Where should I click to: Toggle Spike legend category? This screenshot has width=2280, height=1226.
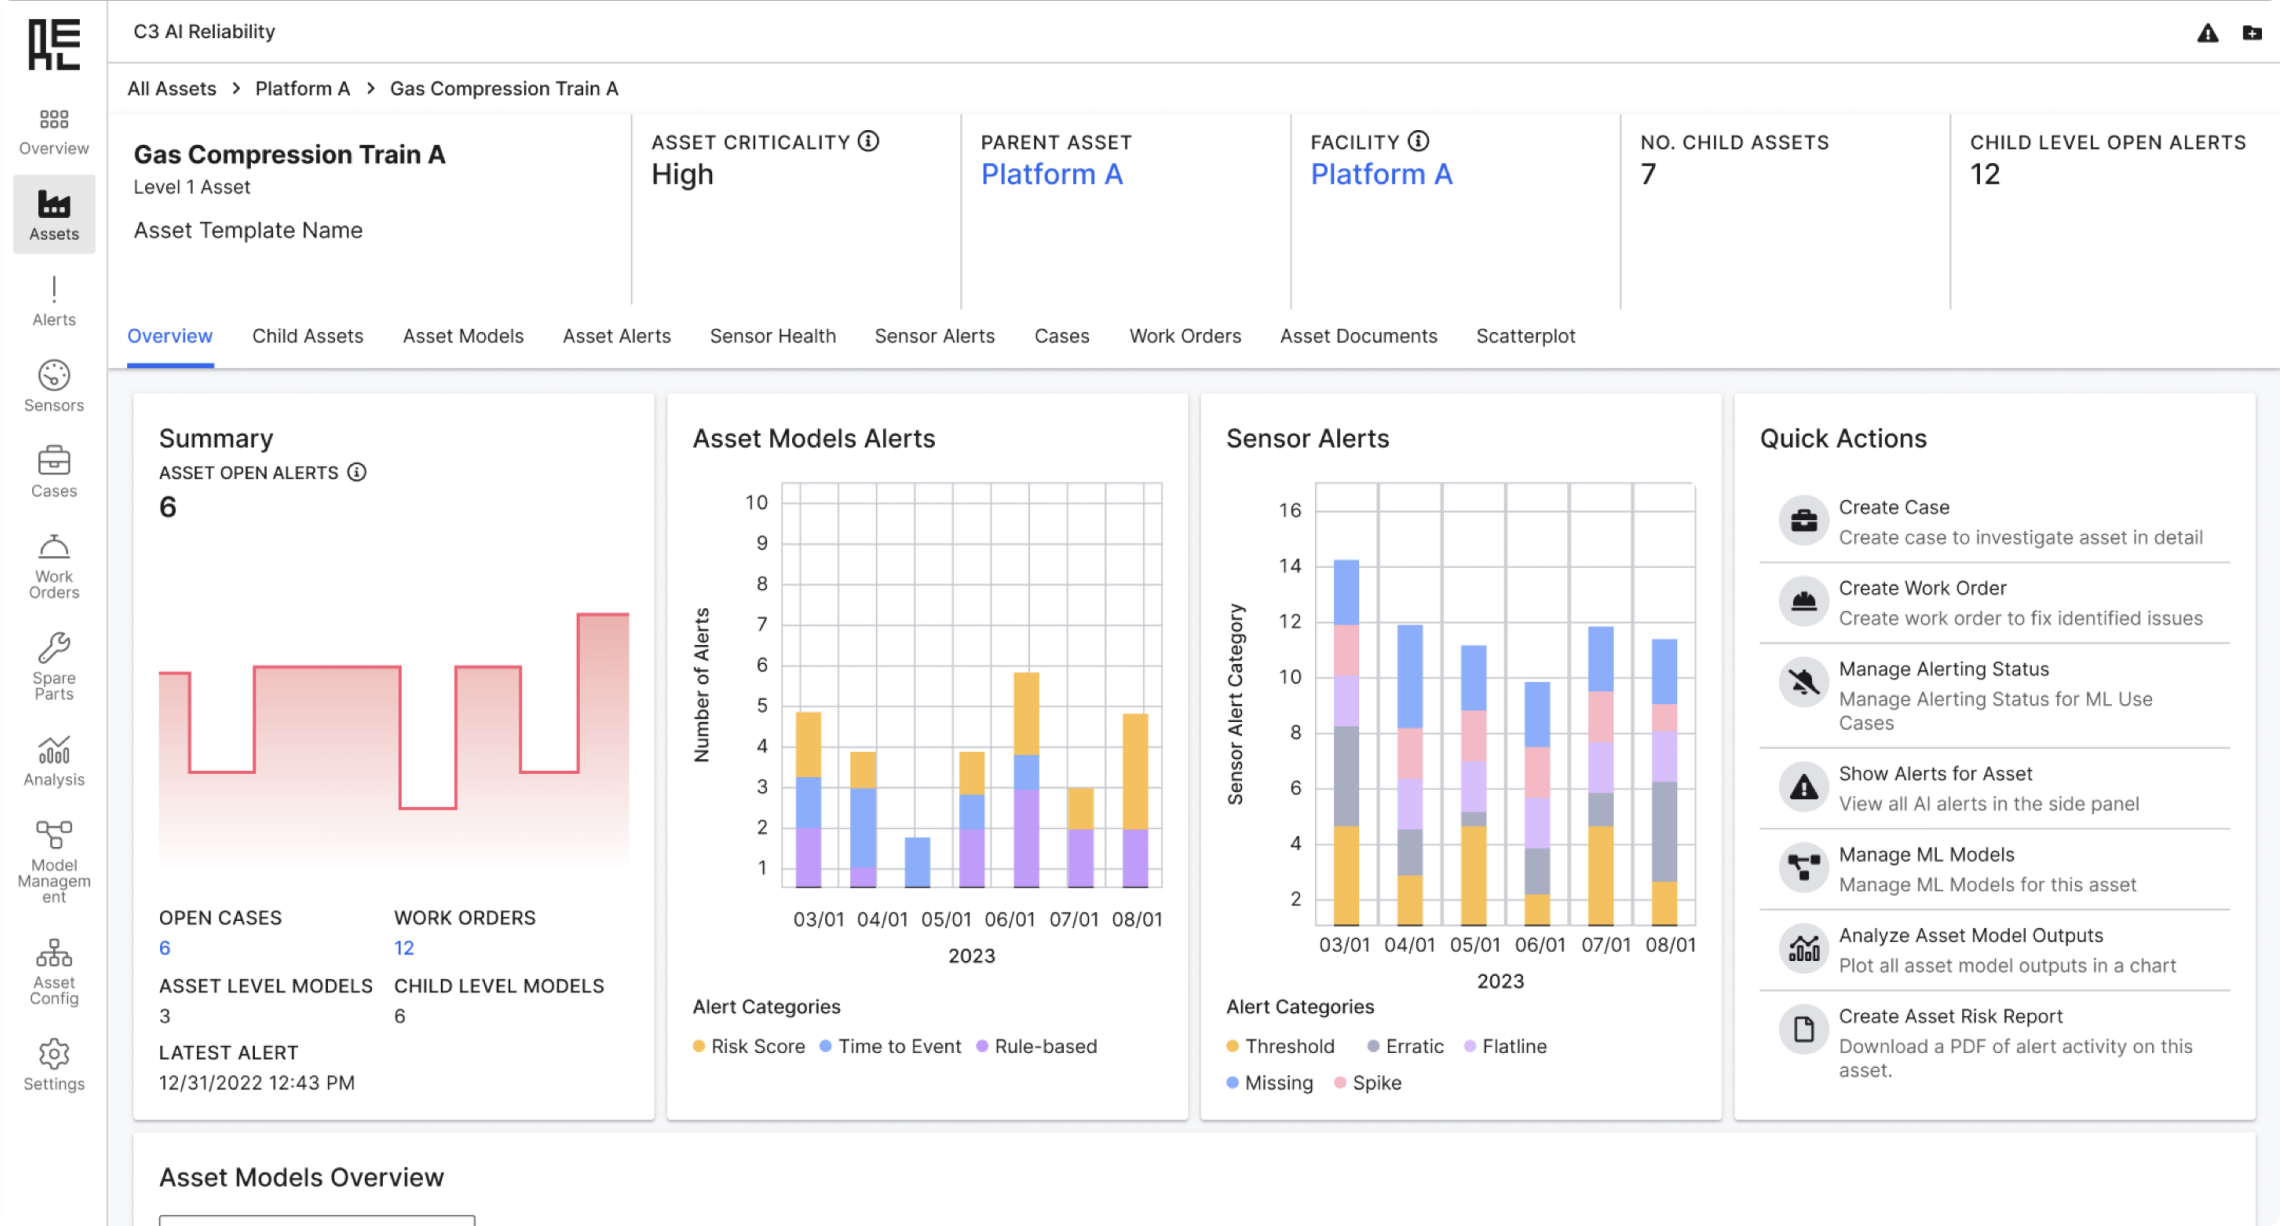coord(1368,1083)
